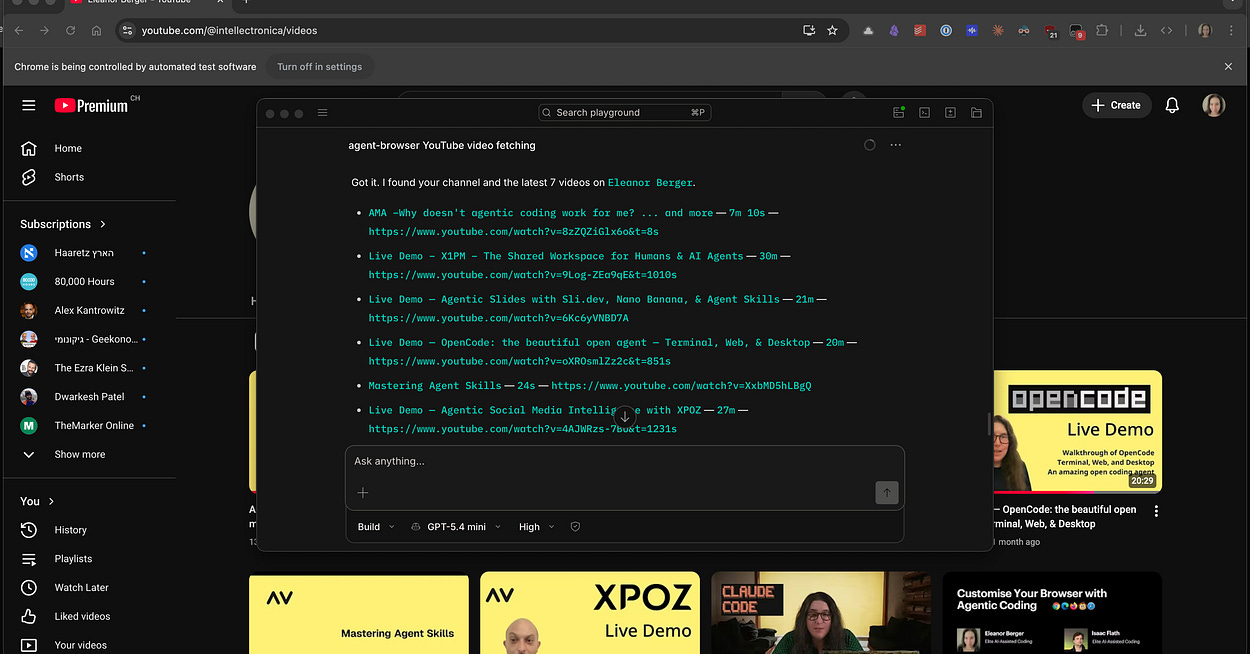1250x654 pixels.
Task: Click the Search playground field
Action: click(624, 112)
